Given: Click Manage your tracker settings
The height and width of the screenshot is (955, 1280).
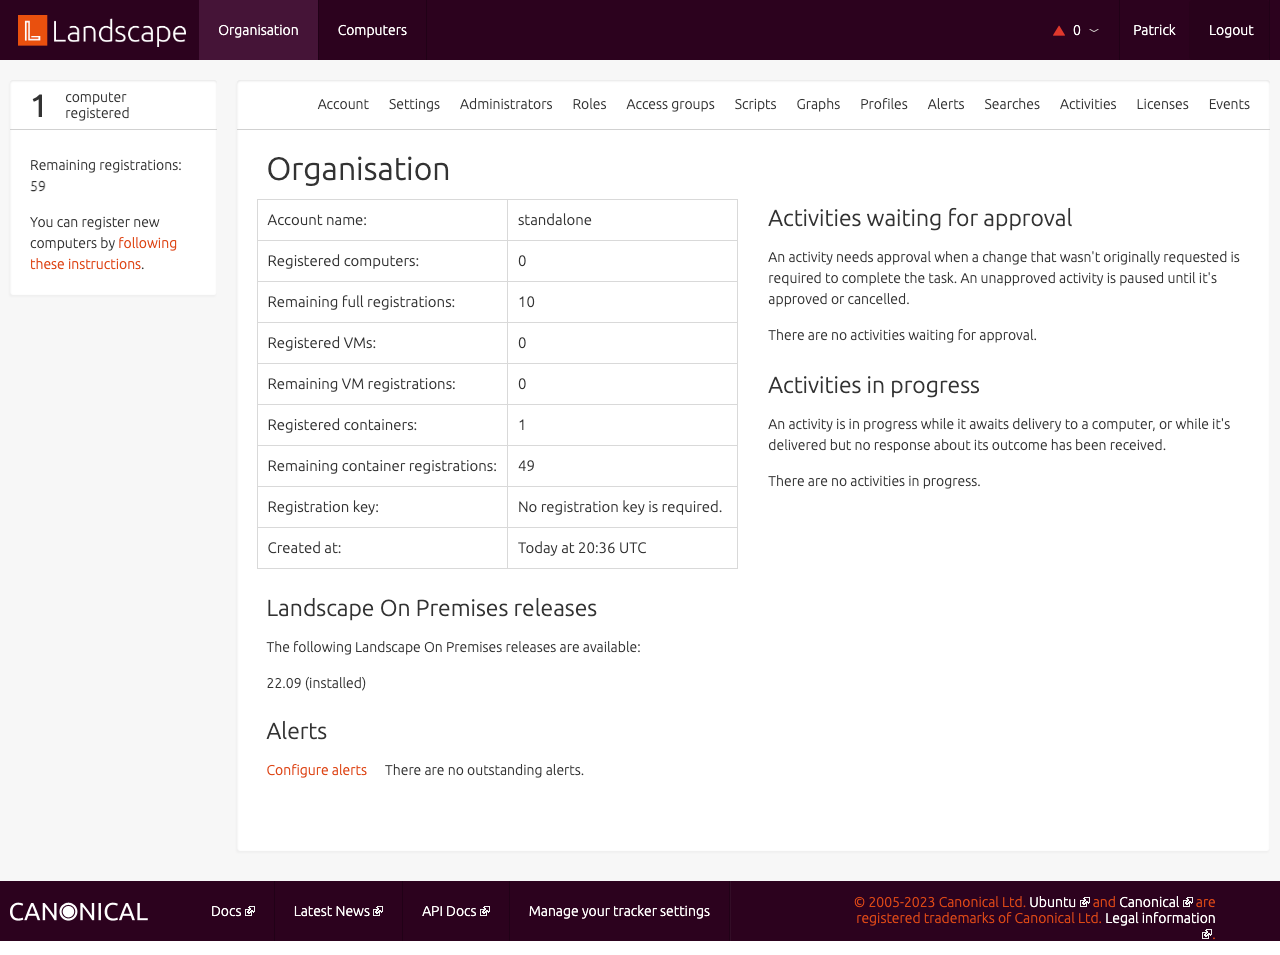Looking at the screenshot, I should click(619, 911).
